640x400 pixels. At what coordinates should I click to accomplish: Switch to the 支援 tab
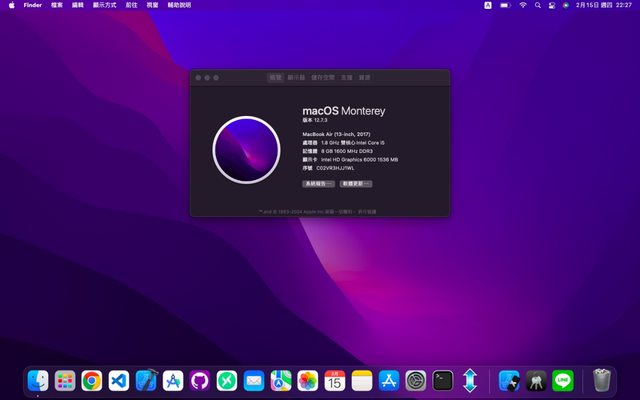point(347,77)
